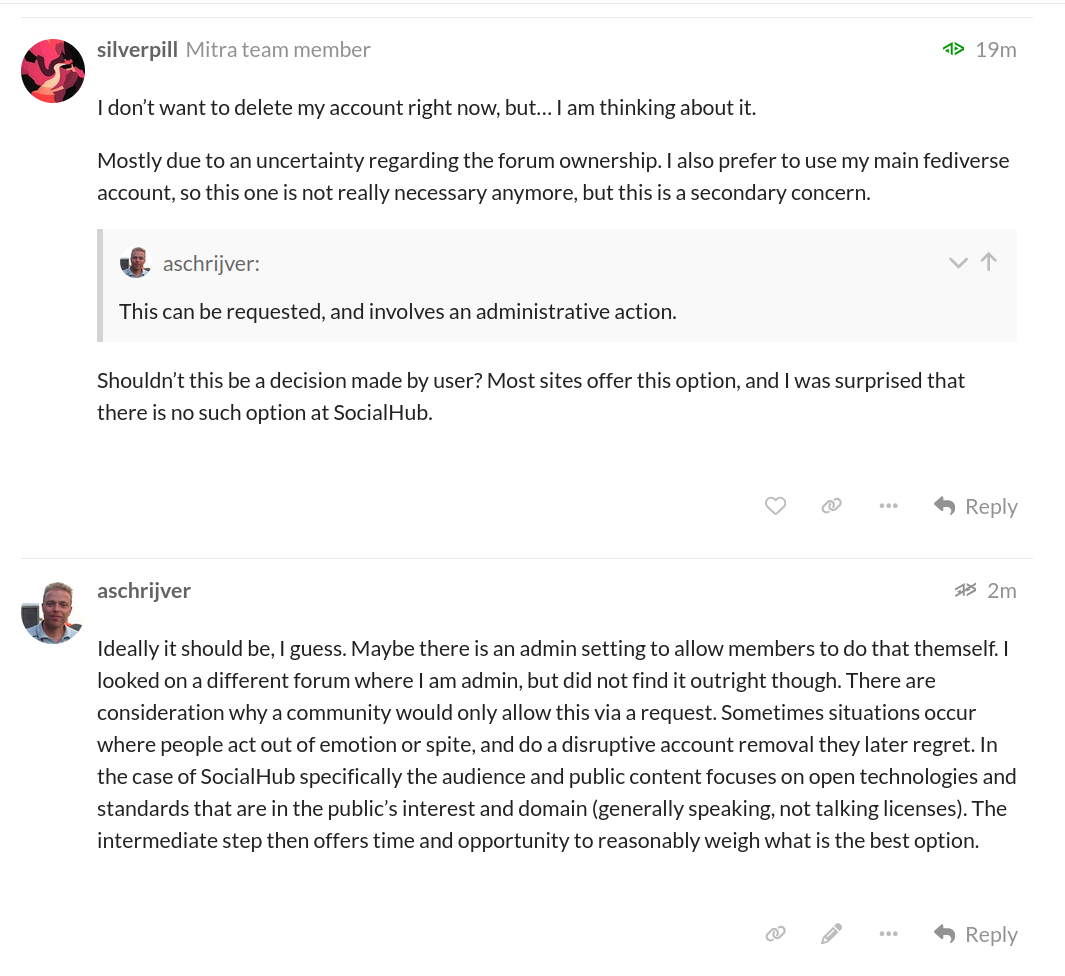The height and width of the screenshot is (976, 1065).
Task: Copy share link of aschrijver's post
Action: pos(775,934)
